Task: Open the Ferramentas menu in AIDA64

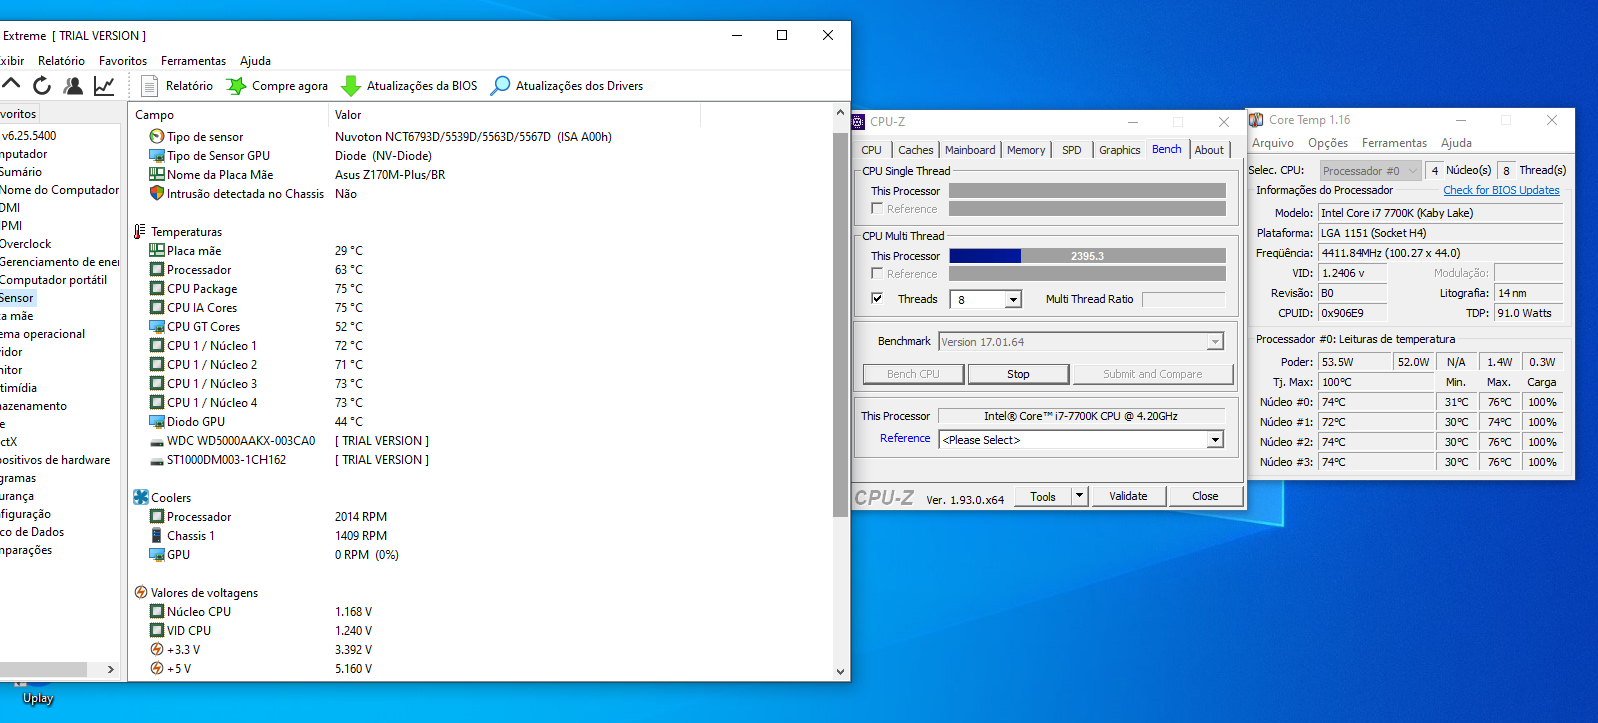Action: pos(194,61)
